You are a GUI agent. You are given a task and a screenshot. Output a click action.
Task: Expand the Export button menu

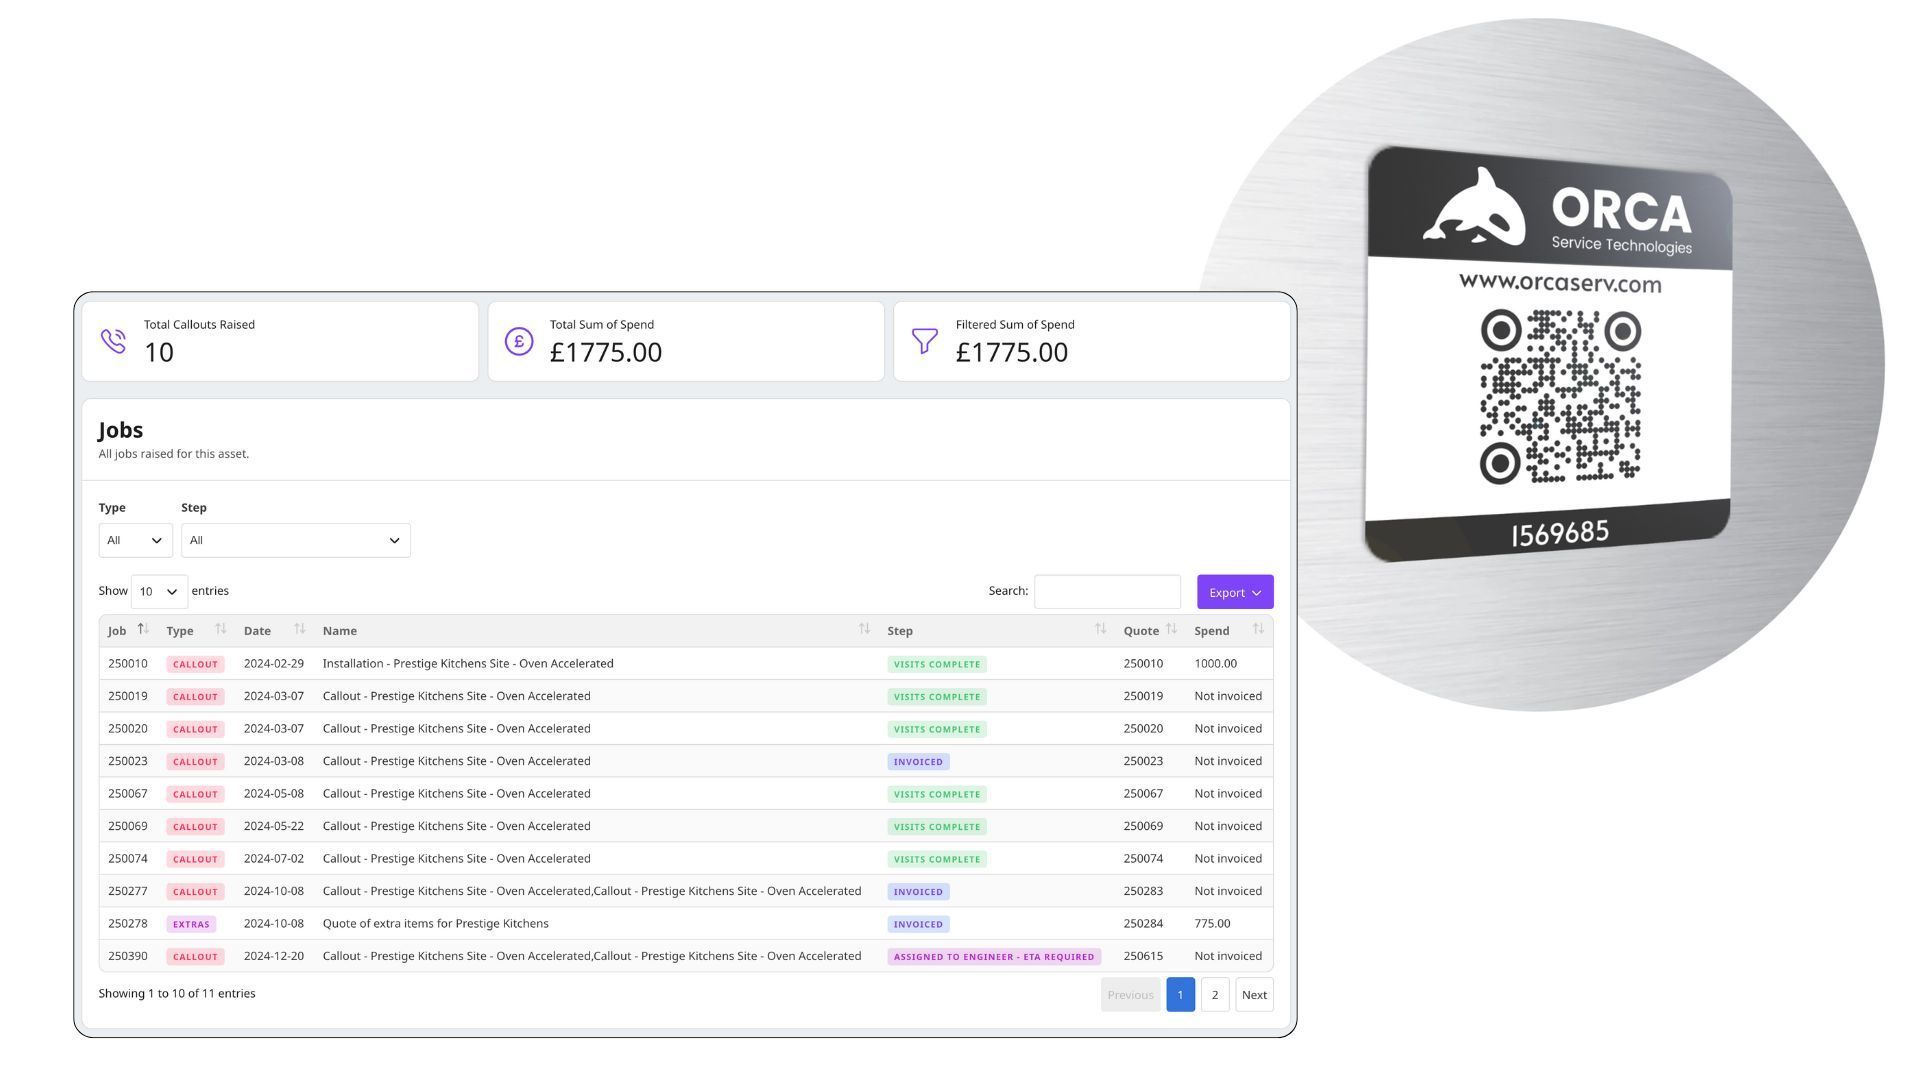pyautogui.click(x=1234, y=592)
